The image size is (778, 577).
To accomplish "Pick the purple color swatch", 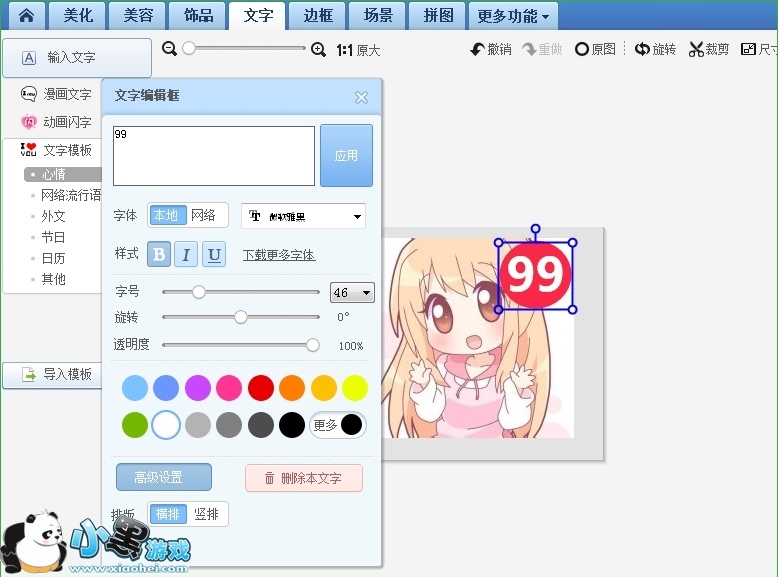I will tap(198, 387).
